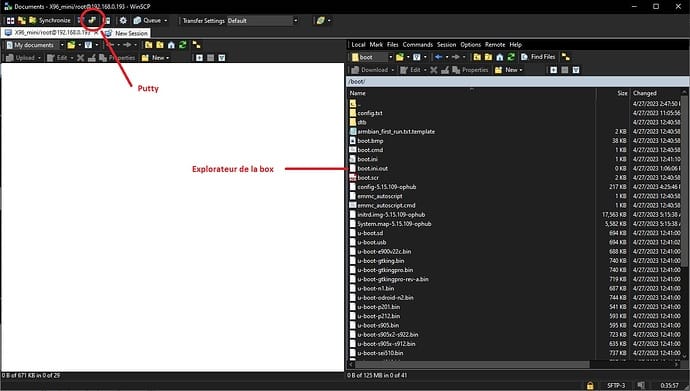This screenshot has width=690, height=391.
Task: Open the Preferences gear icon
Action: 123,20
